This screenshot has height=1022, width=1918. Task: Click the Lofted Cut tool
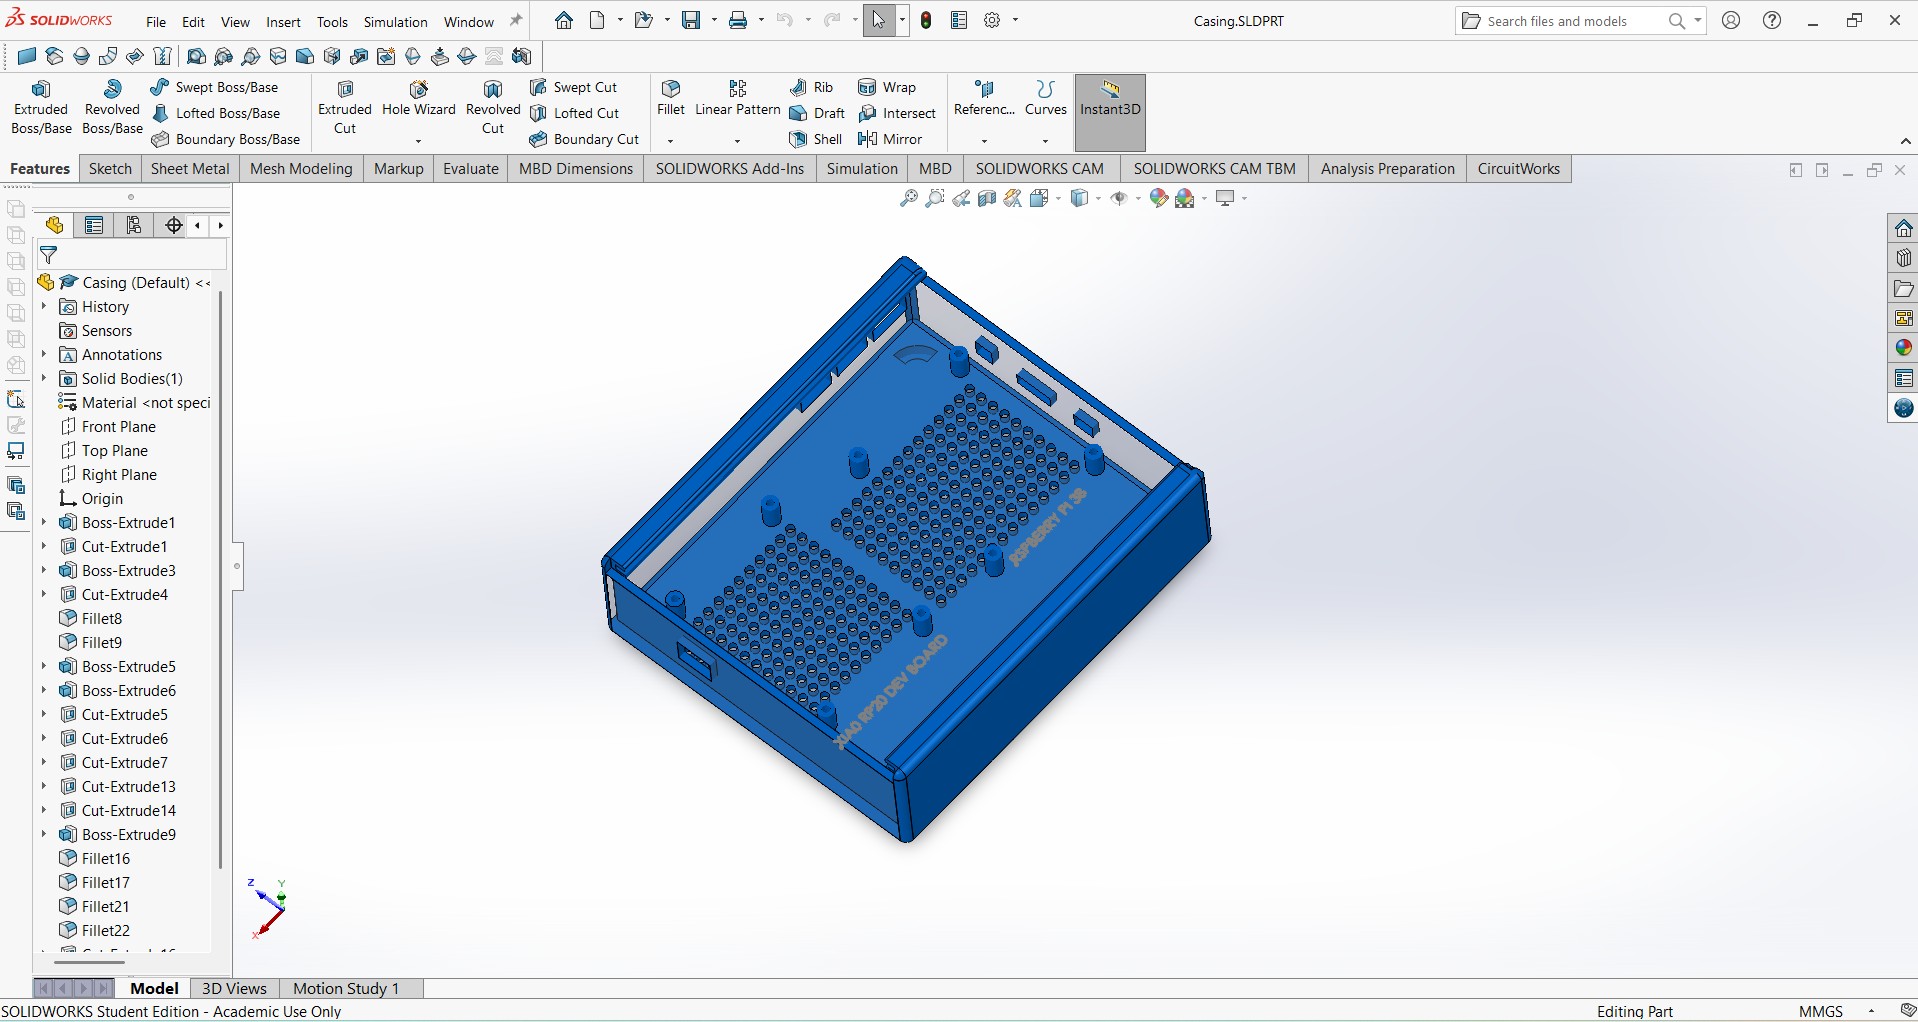tap(575, 114)
